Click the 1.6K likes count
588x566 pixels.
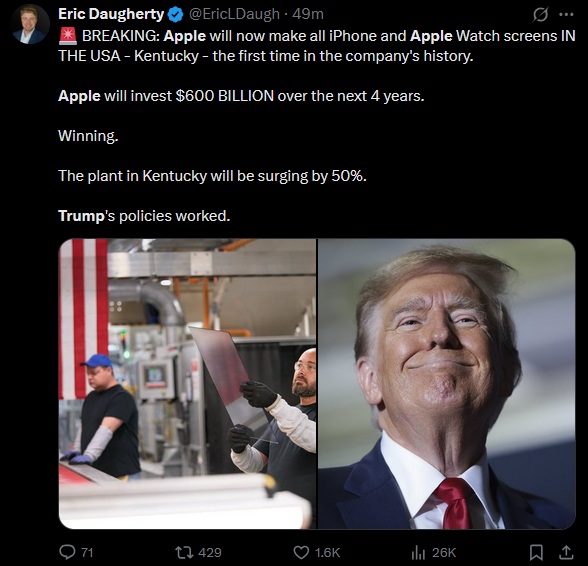[327, 552]
